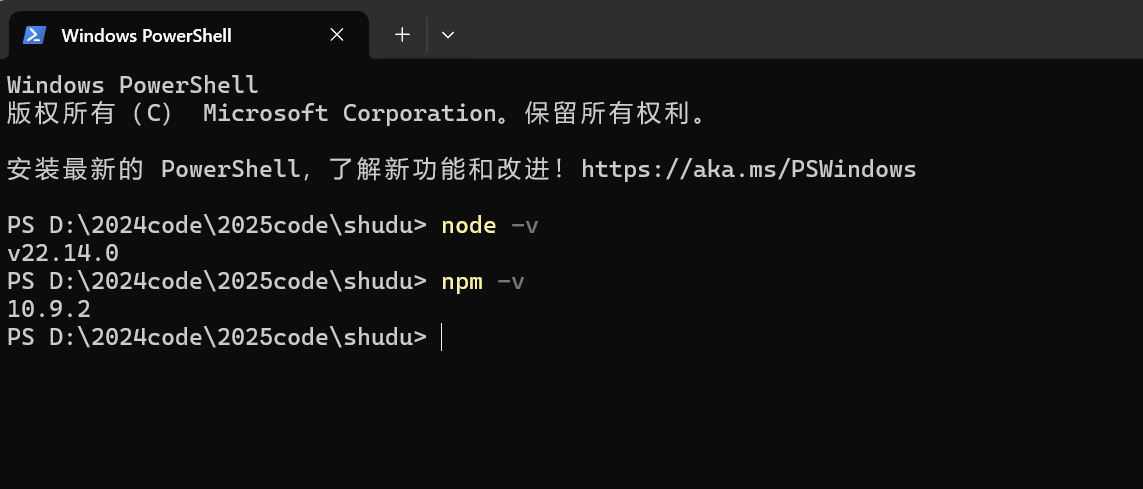The image size is (1143, 489).
Task: Click the 'Windows PowerShell' banner text line
Action: pyautogui.click(x=132, y=85)
